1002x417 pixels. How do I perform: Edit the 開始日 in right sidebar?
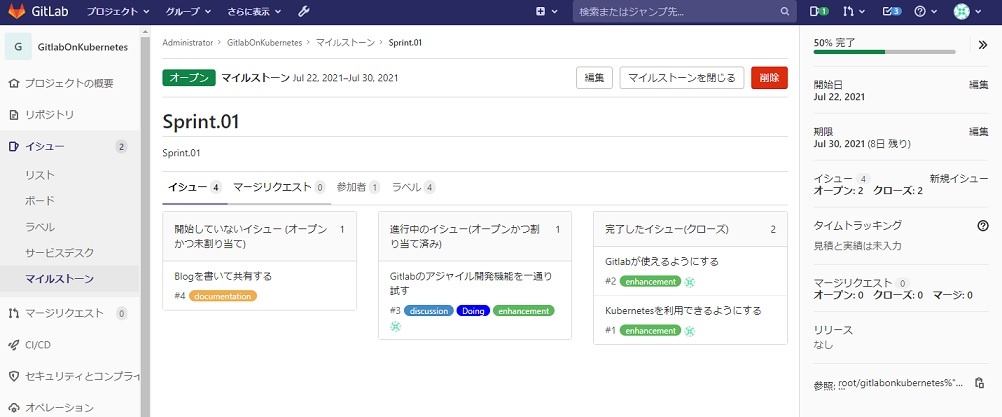point(979,84)
